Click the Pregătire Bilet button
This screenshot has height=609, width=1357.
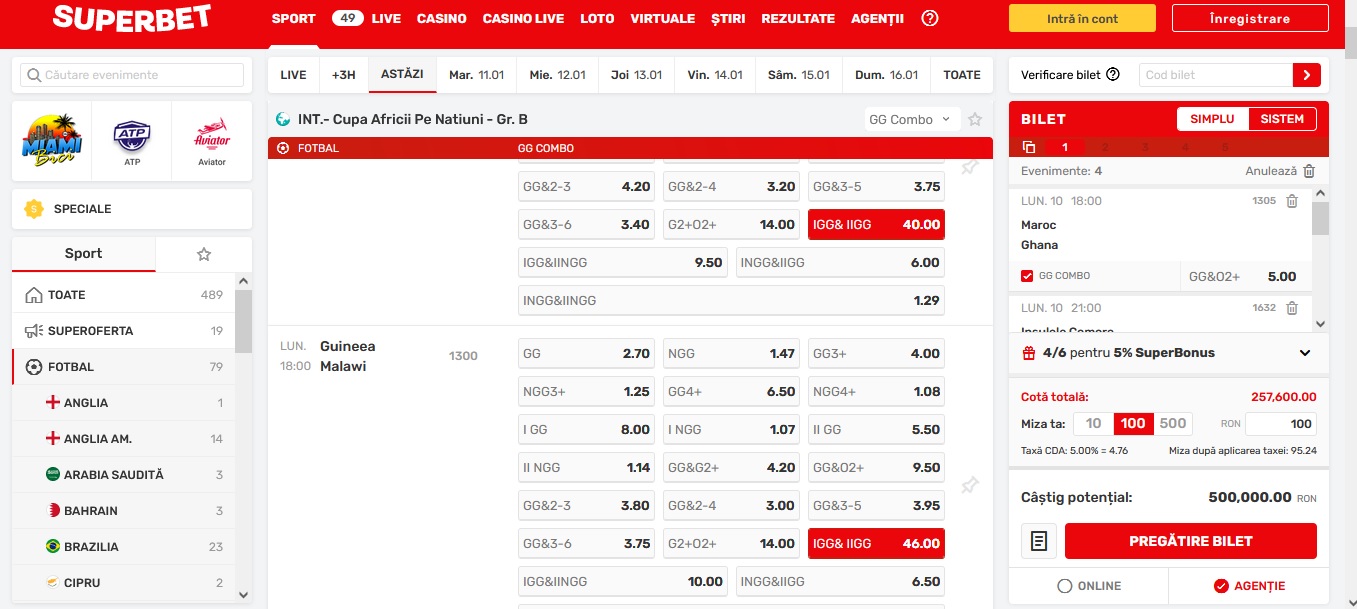pos(1191,541)
